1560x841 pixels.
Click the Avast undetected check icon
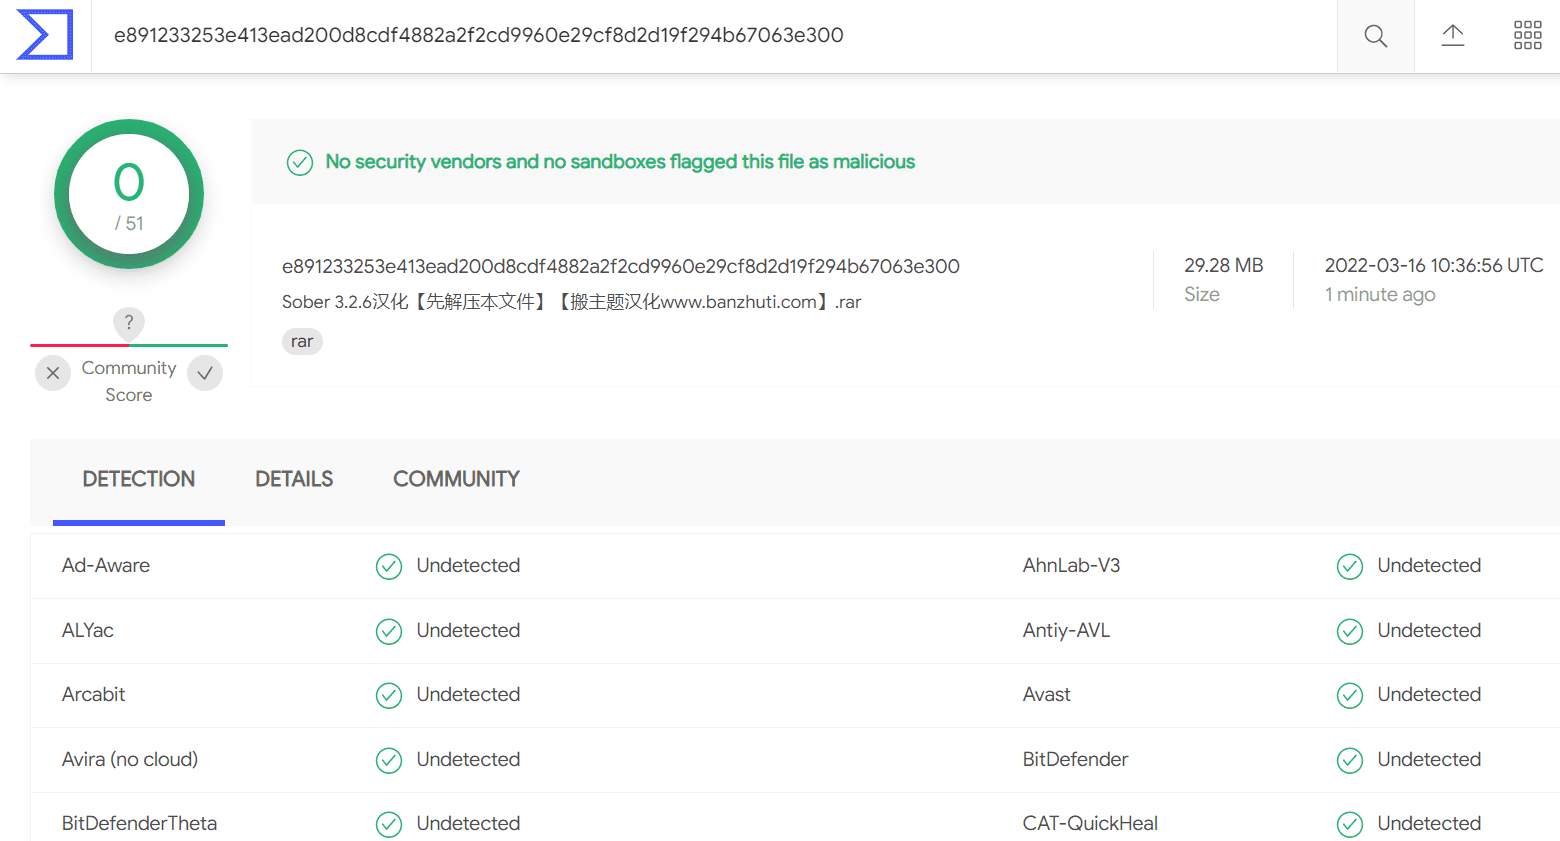pos(1350,696)
